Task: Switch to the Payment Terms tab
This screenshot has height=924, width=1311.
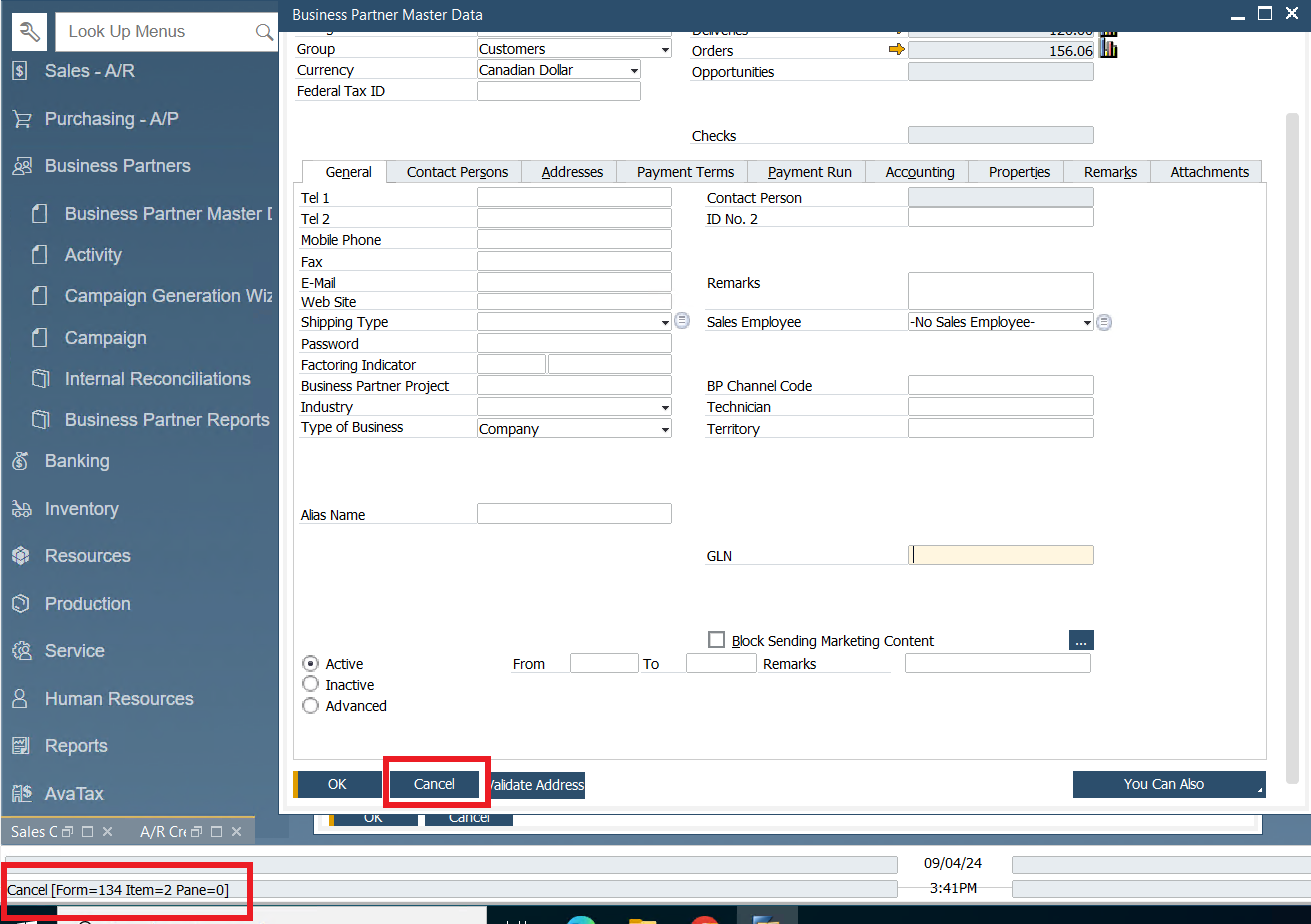Action: click(685, 172)
